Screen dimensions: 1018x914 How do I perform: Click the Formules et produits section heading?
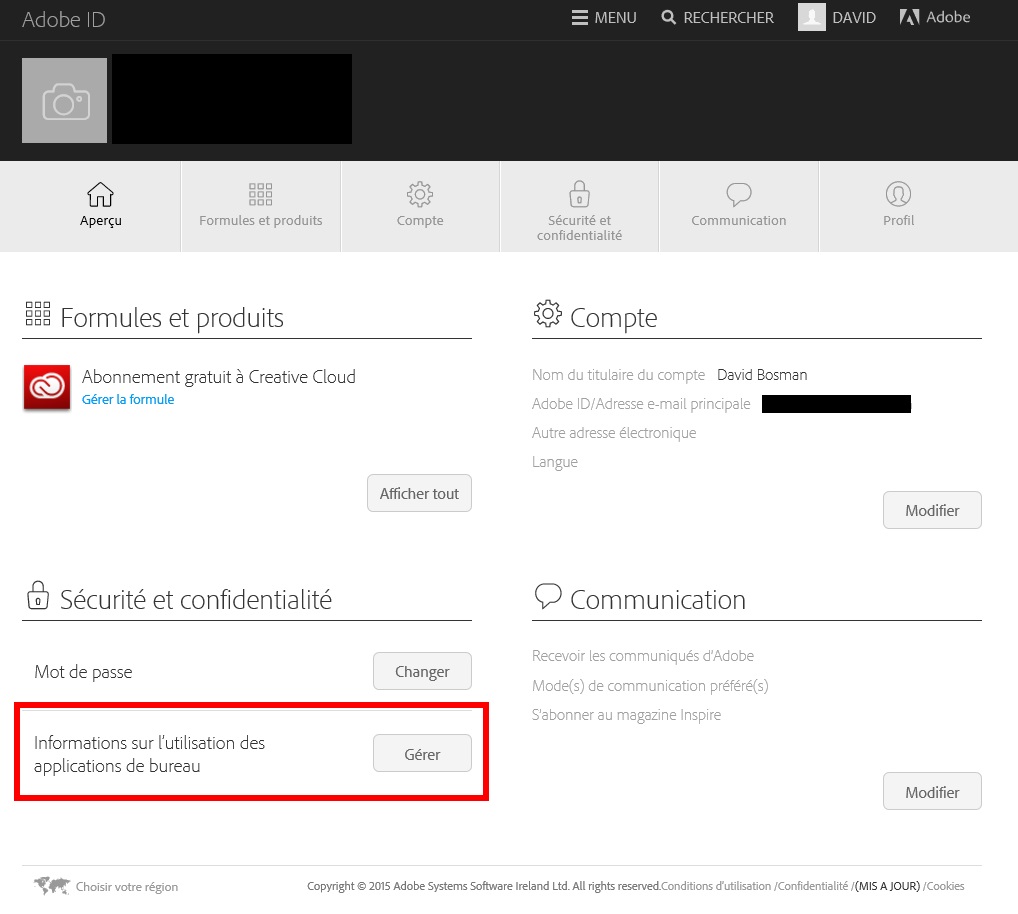click(x=172, y=318)
